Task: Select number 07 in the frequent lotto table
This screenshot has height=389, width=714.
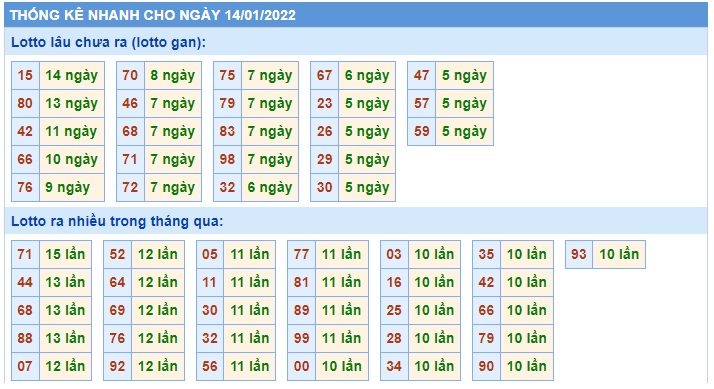Action: point(26,366)
